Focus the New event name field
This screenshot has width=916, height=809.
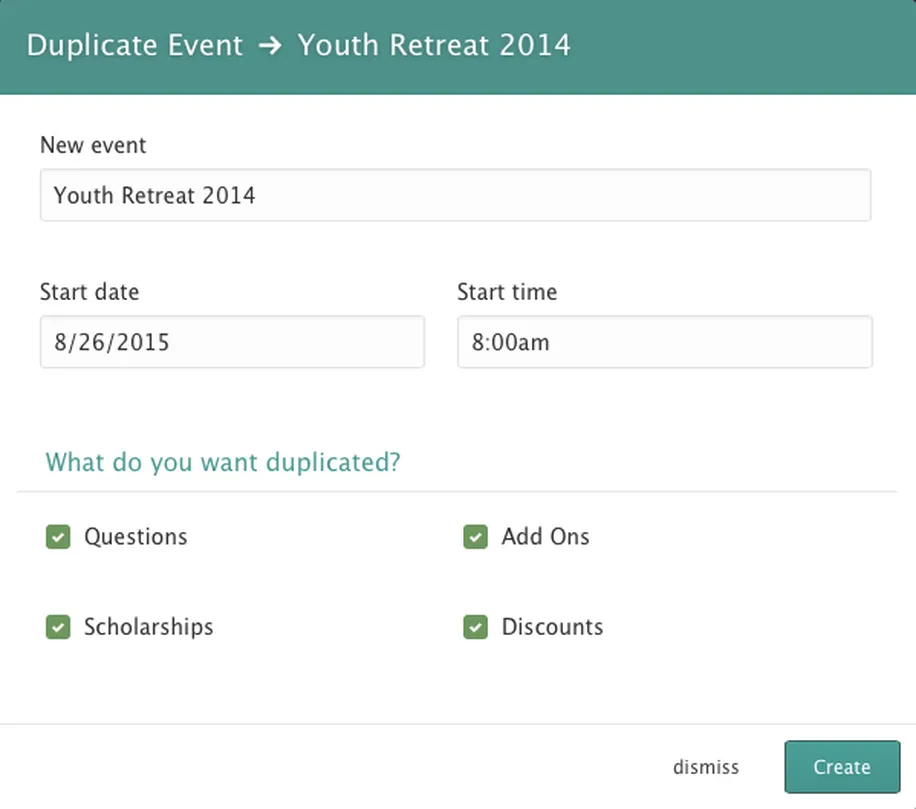(455, 195)
